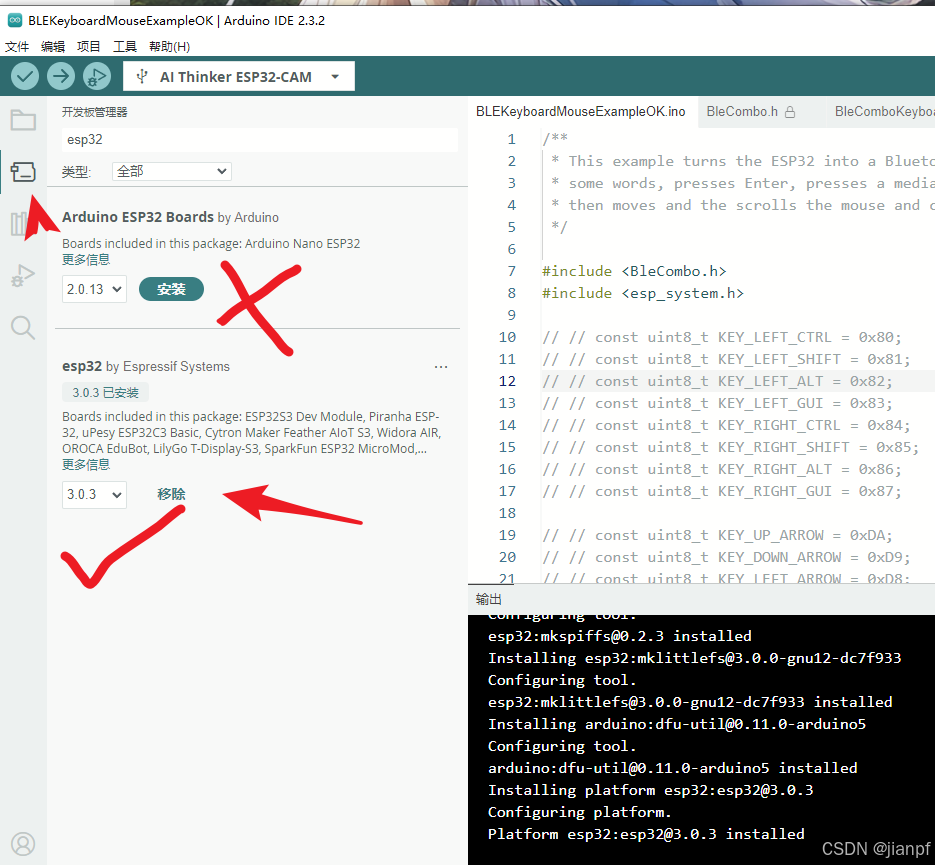935x865 pixels.
Task: Click line number 7 in gutter
Action: point(512,271)
